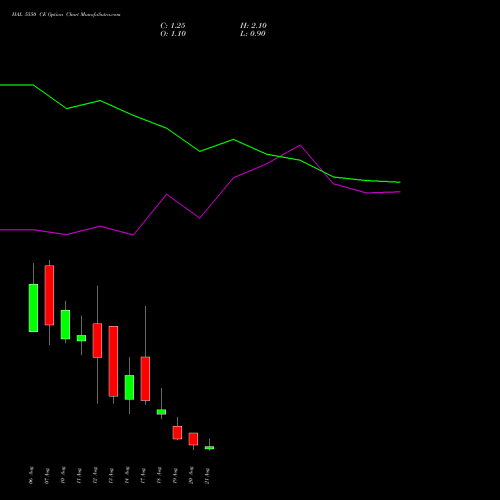The image size is (500, 500).
Task: Click the 11 Aug date label
Action: [x=79, y=475]
